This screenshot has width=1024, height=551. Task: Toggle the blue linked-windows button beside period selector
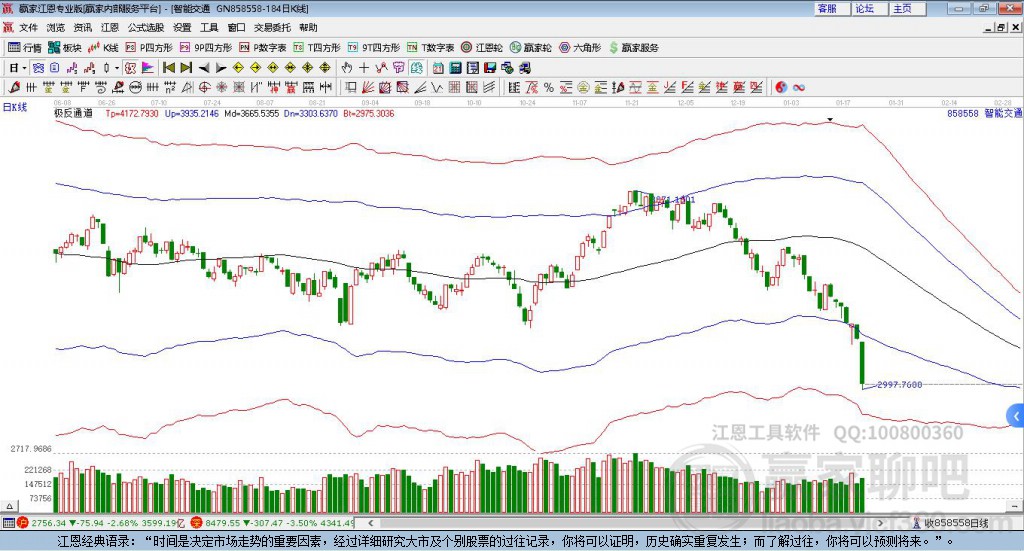(38, 67)
